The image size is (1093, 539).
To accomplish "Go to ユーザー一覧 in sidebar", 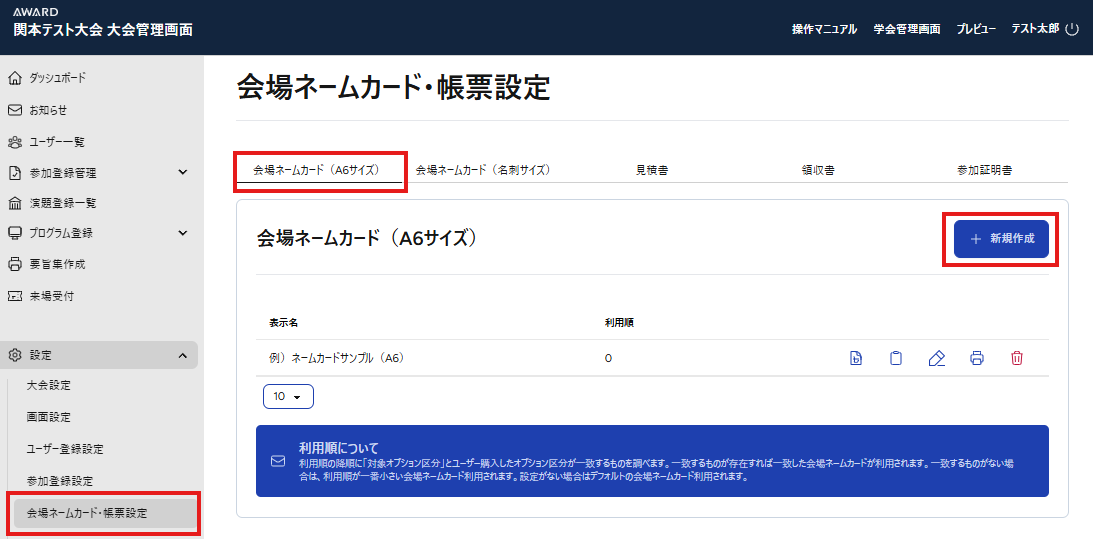I will tap(57, 142).
